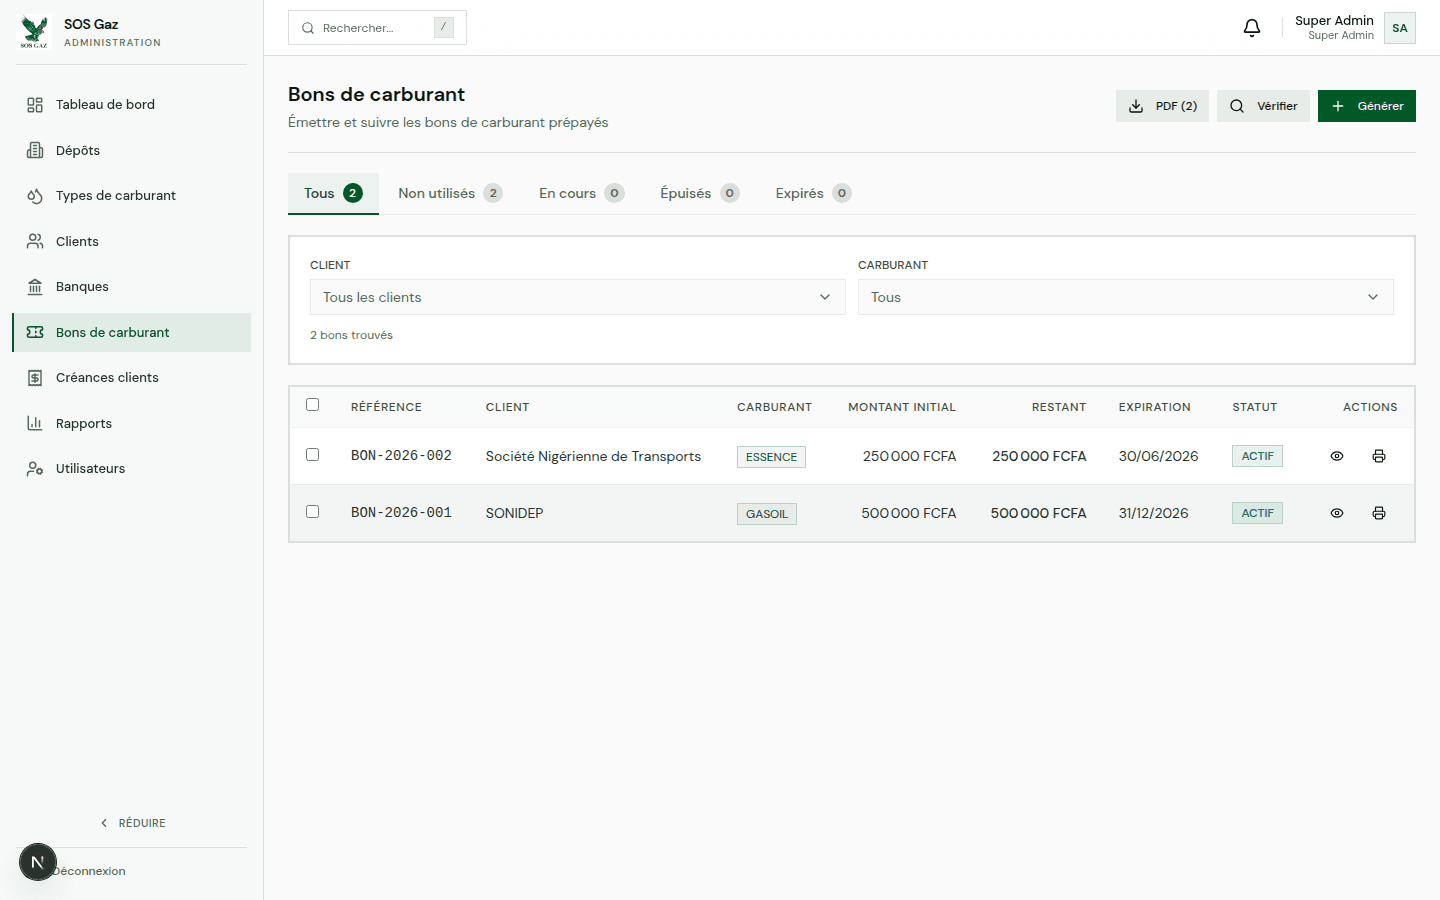Image resolution: width=1440 pixels, height=900 pixels.
Task: Click the green Générer button
Action: [x=1367, y=106]
